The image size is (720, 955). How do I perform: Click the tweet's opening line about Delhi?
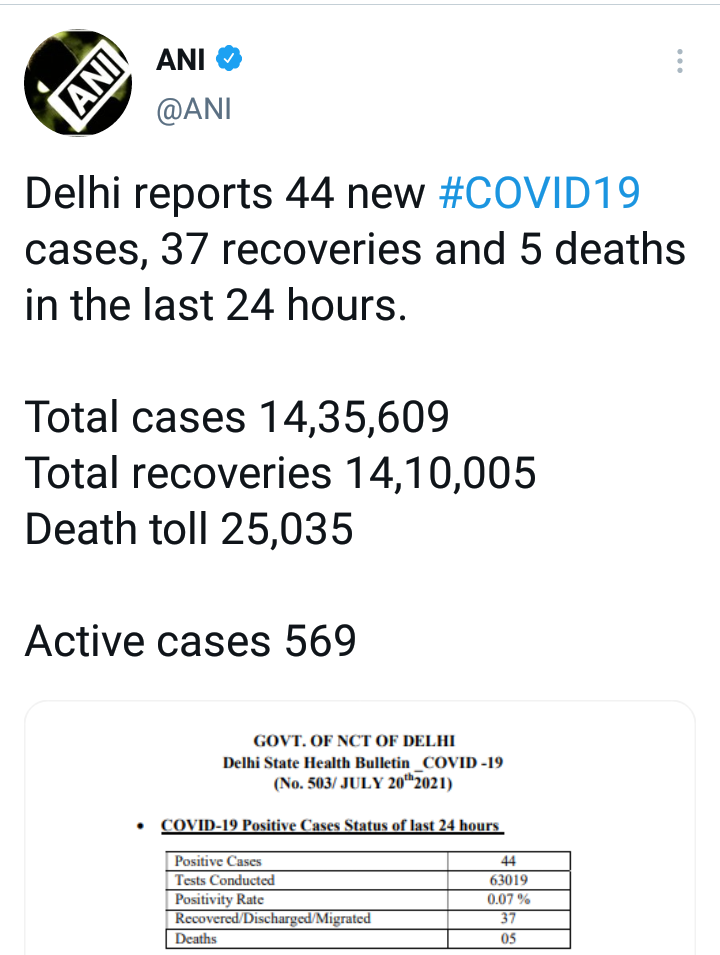pyautogui.click(x=230, y=194)
